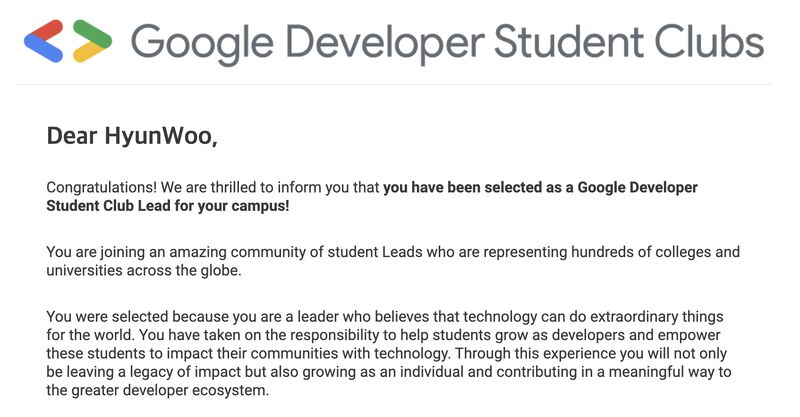Screen dimensions: 800x417
Task: Click the line "the greater developer ecosystem."
Action: click(158, 390)
